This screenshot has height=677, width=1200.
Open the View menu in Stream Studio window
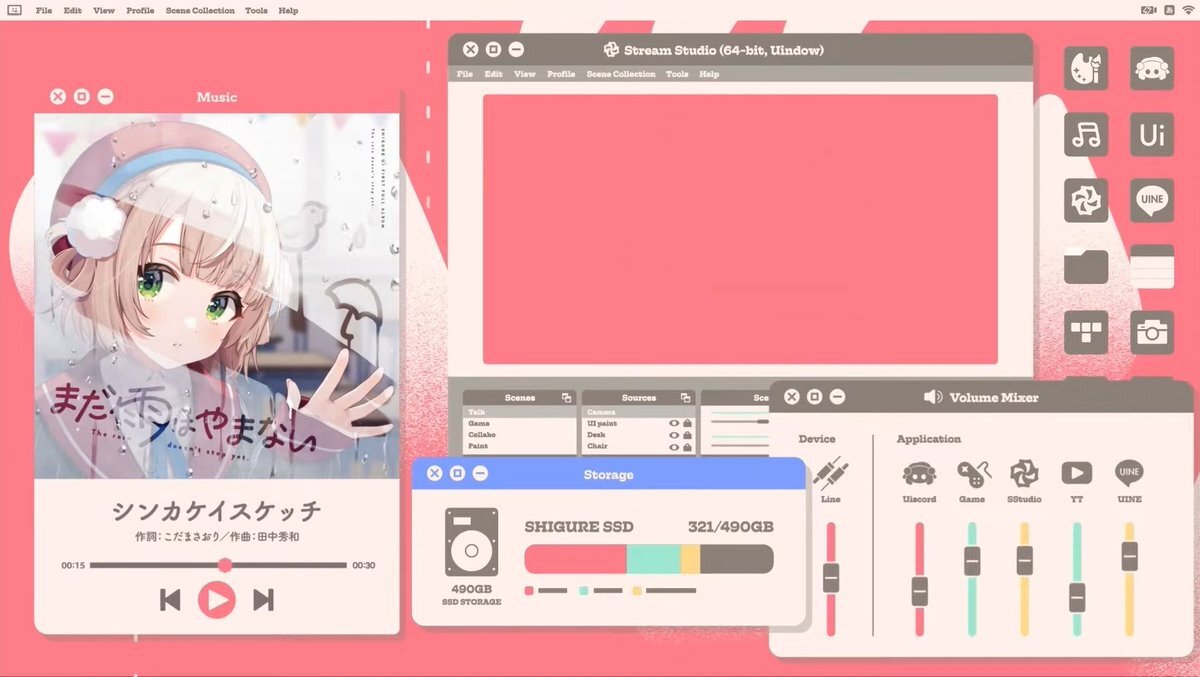(525, 74)
